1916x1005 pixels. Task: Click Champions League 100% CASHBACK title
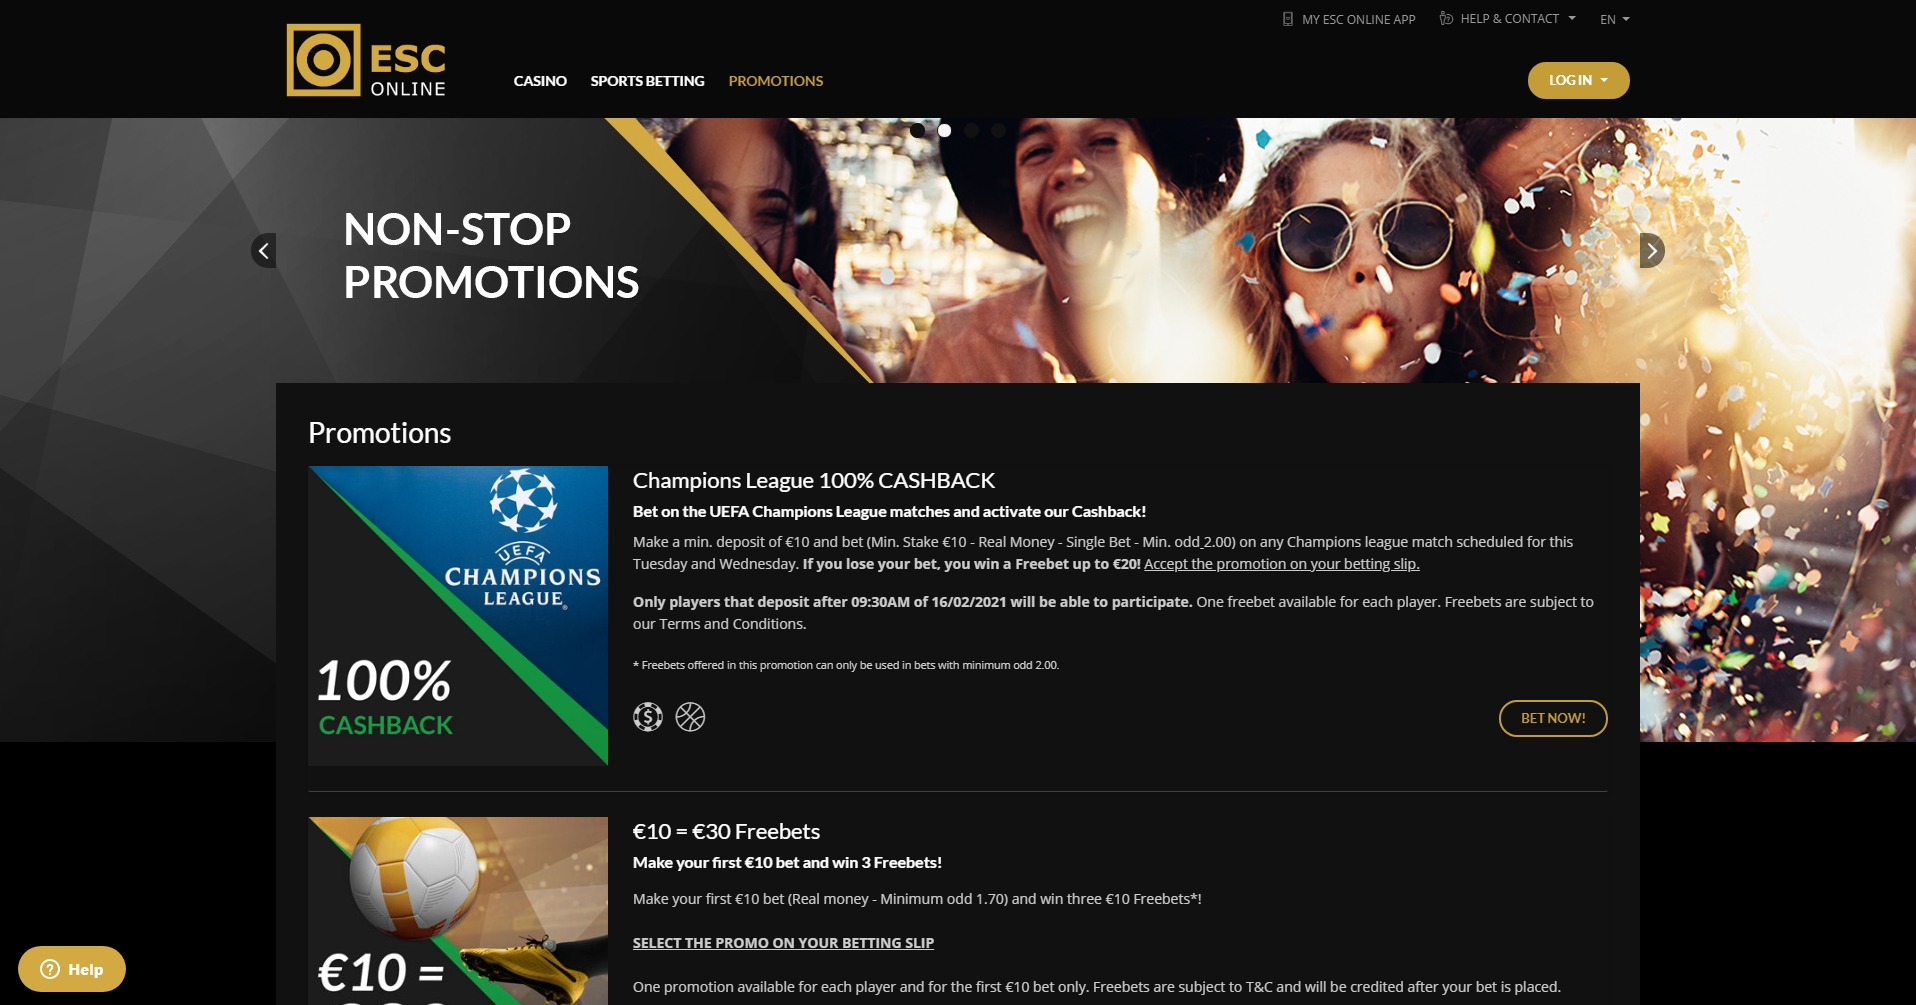coord(814,480)
